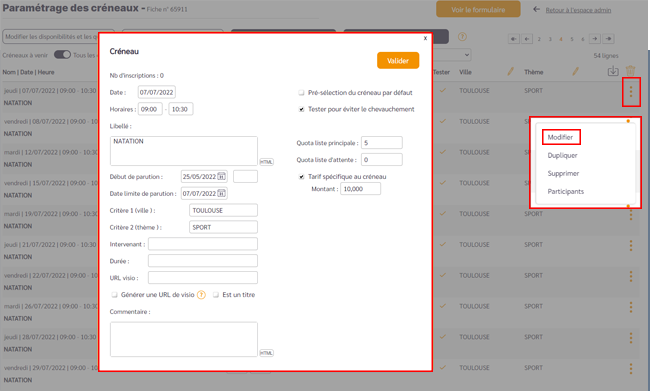Click Horaires start time 09:00 field

click(150, 109)
